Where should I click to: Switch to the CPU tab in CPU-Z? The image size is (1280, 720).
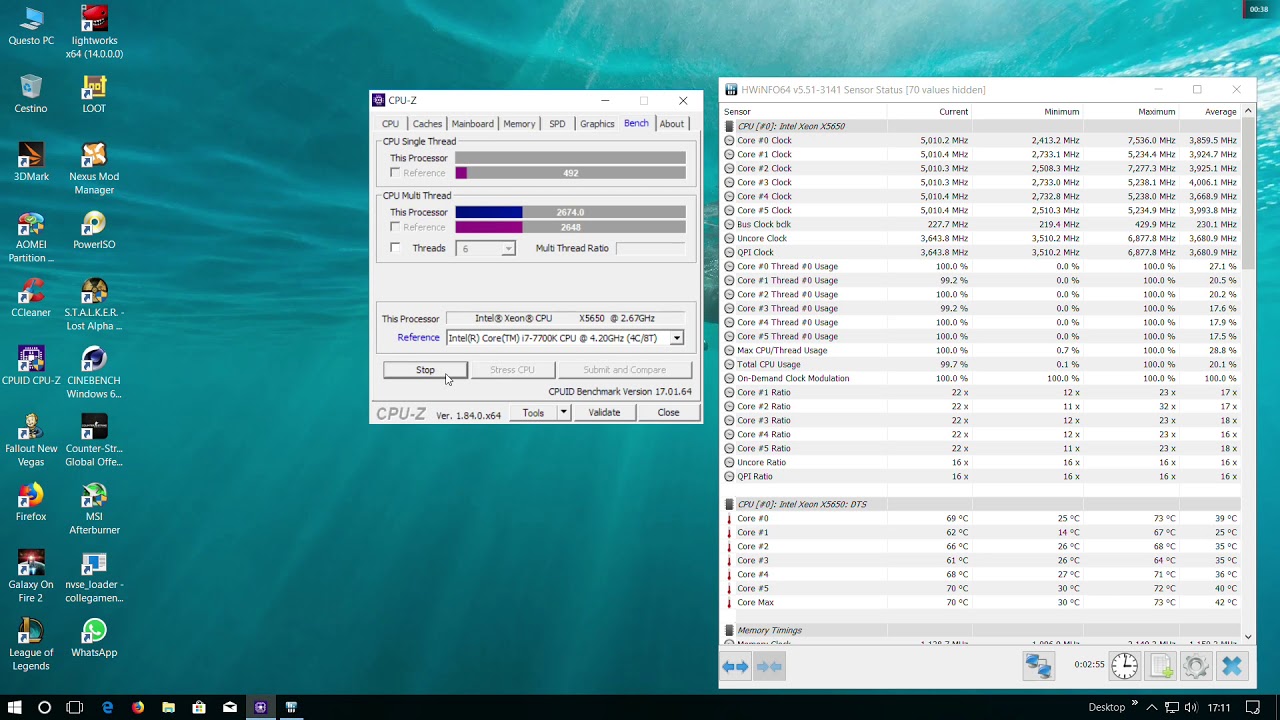(x=390, y=124)
